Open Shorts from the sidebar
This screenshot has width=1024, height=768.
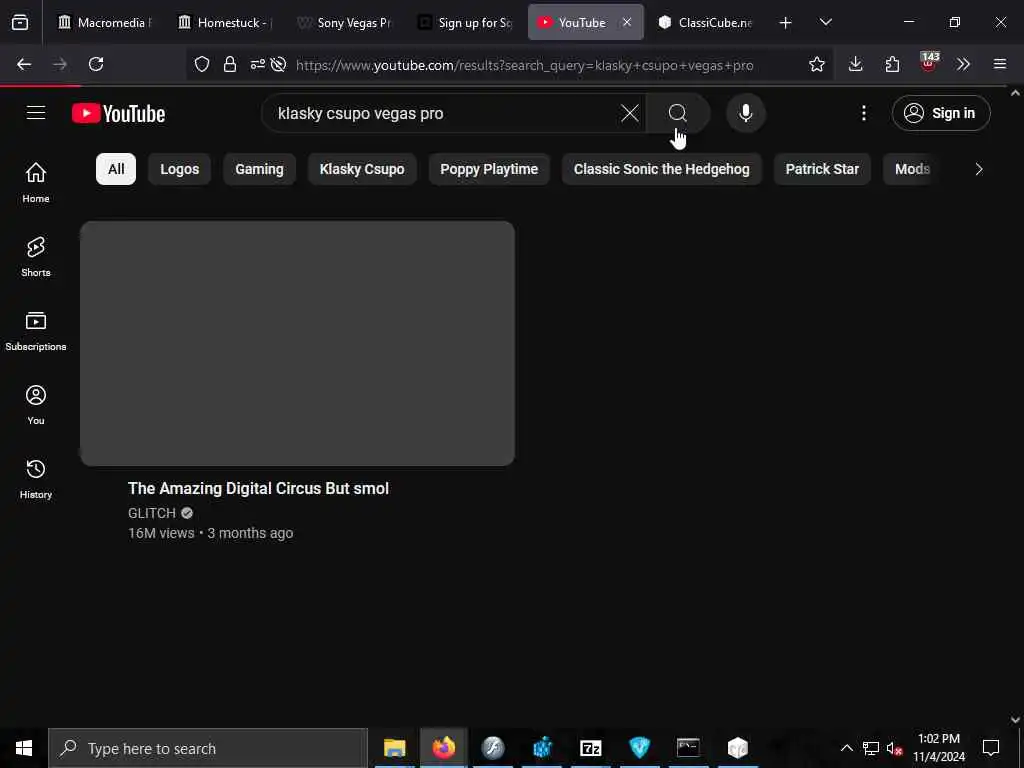36,256
